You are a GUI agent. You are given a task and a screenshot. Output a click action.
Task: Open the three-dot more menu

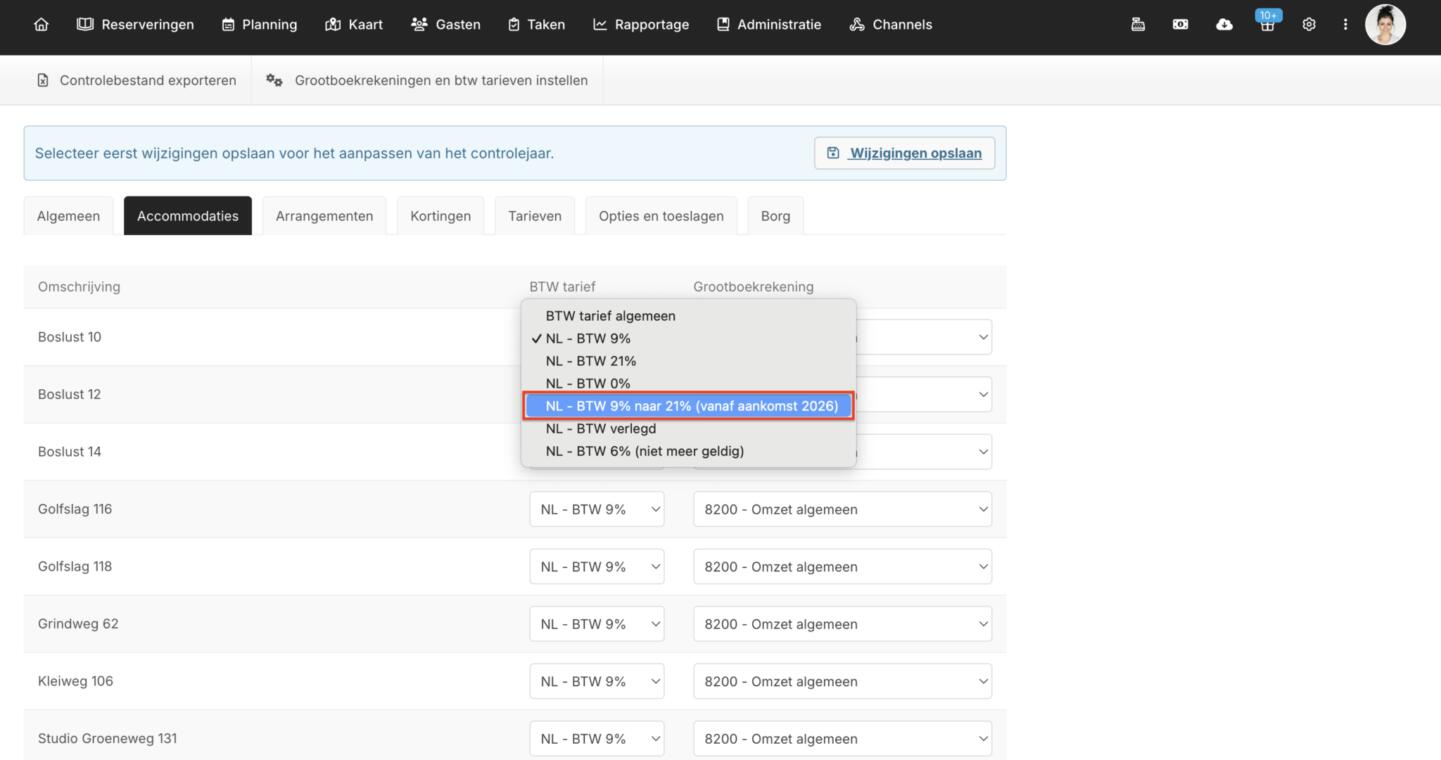tap(1345, 25)
